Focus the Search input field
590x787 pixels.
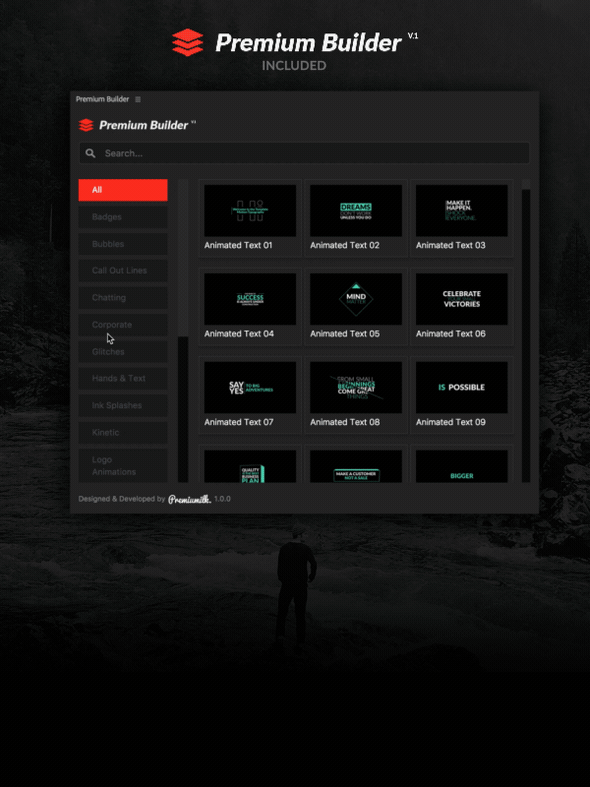(x=304, y=153)
